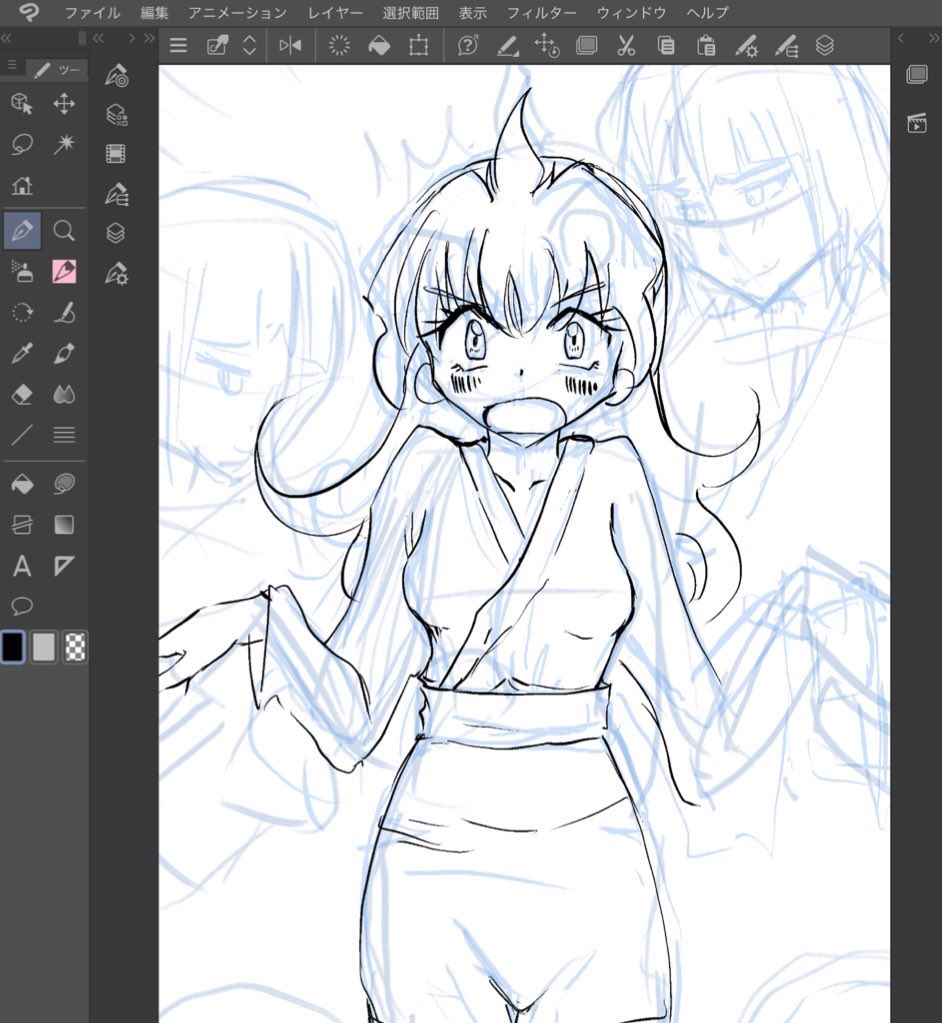Click the Clip Studio logo icon
Viewport: 942px width, 1023px height.
28,12
